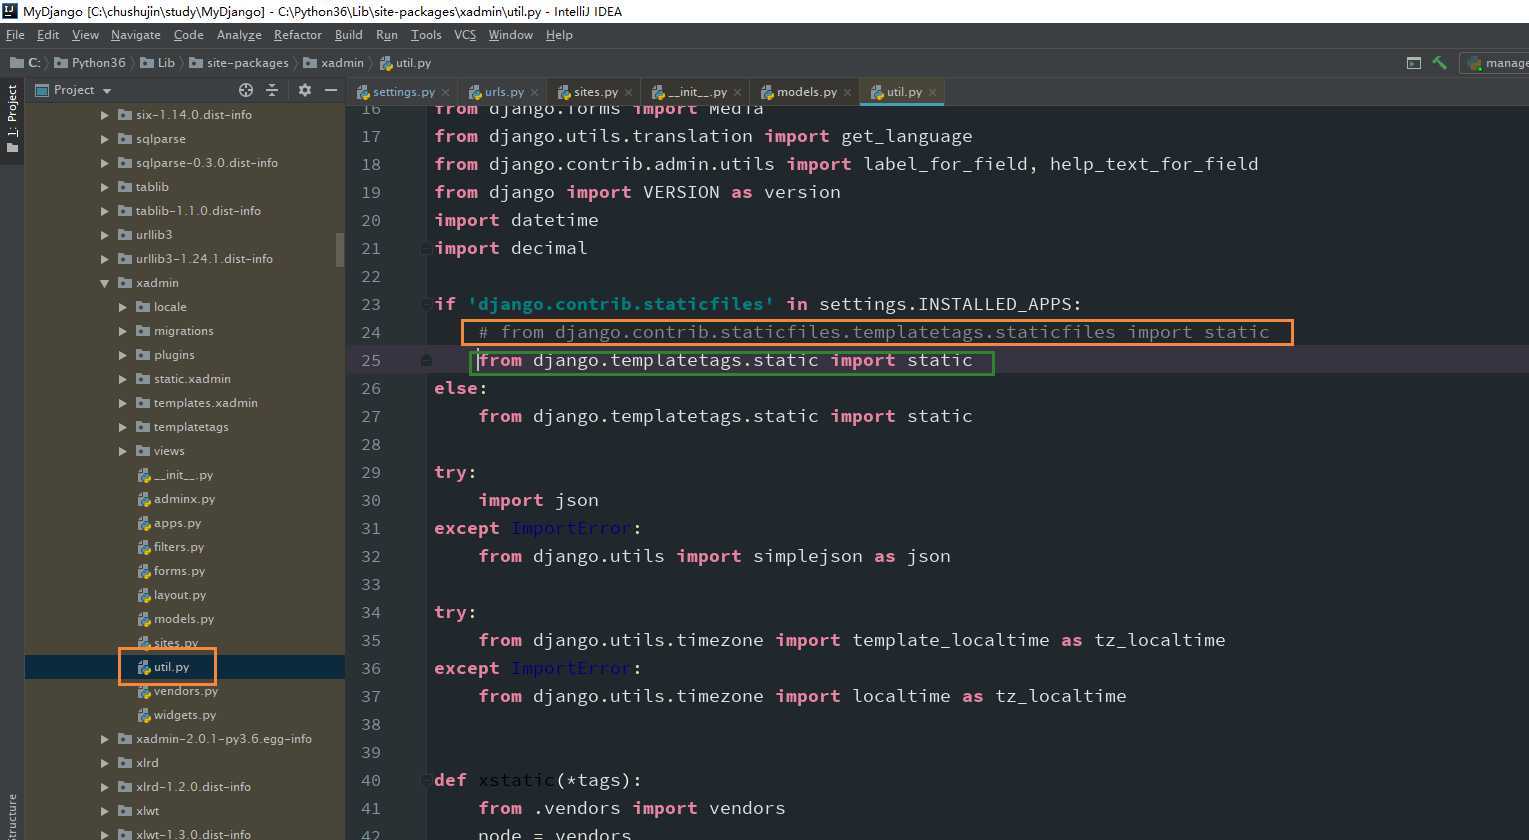Expand the locale folder
Image resolution: width=1529 pixels, height=840 pixels.
pos(123,307)
